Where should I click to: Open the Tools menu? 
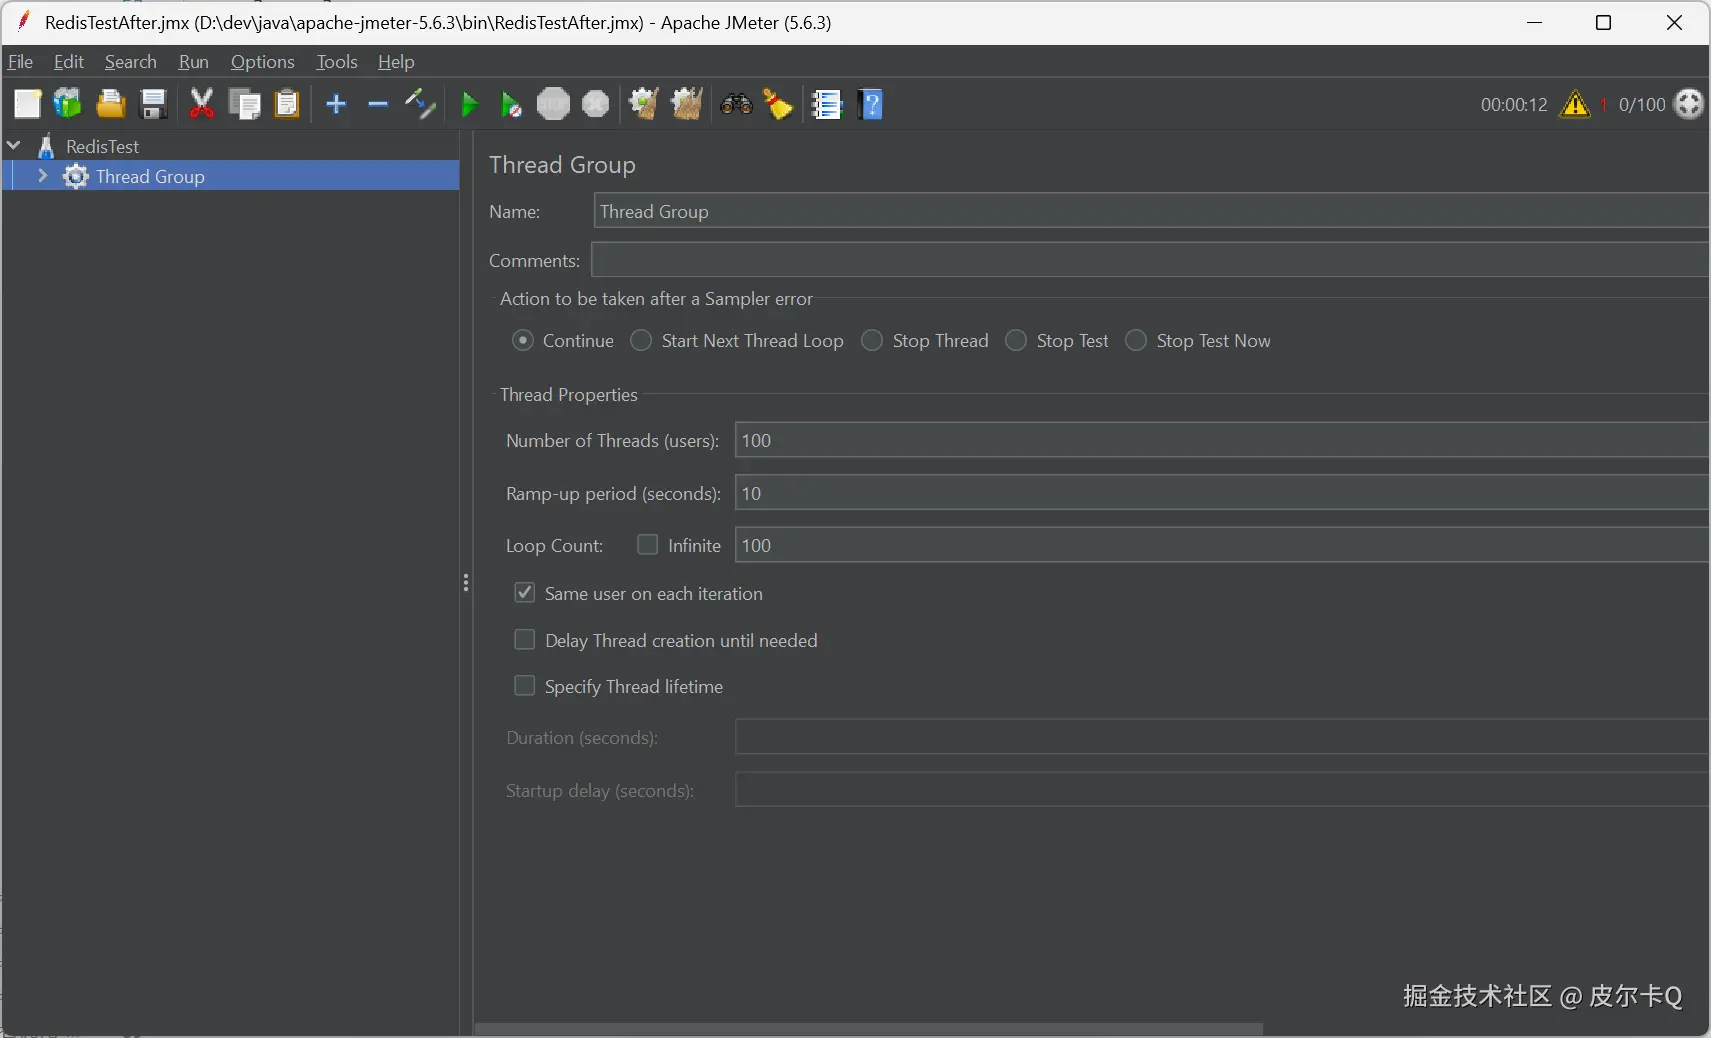pos(336,62)
